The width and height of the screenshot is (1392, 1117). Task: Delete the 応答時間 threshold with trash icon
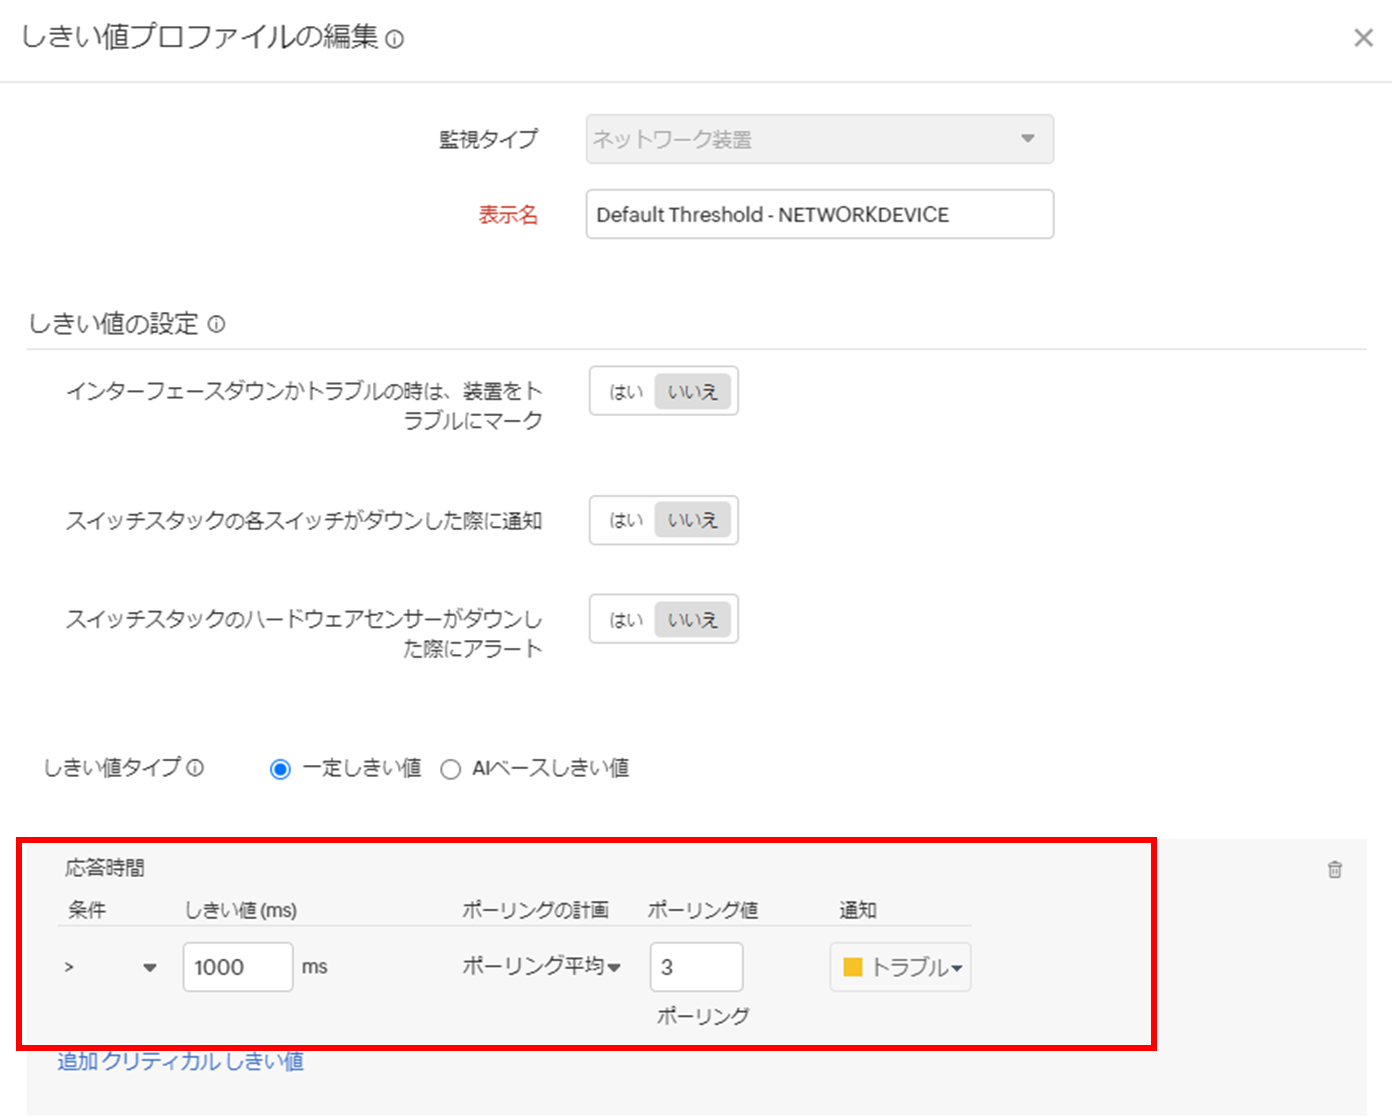tap(1334, 870)
